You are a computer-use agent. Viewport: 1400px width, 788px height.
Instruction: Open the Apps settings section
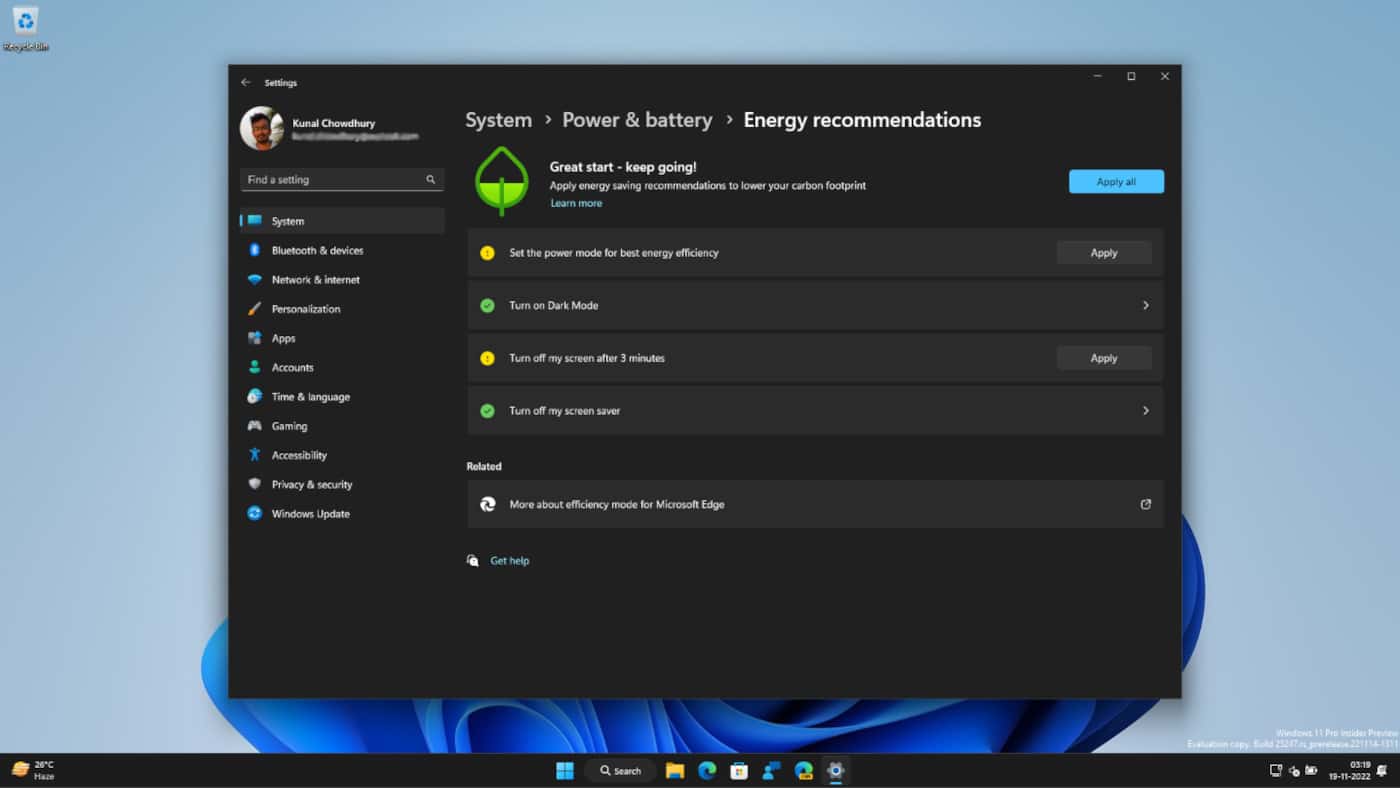pos(342,338)
